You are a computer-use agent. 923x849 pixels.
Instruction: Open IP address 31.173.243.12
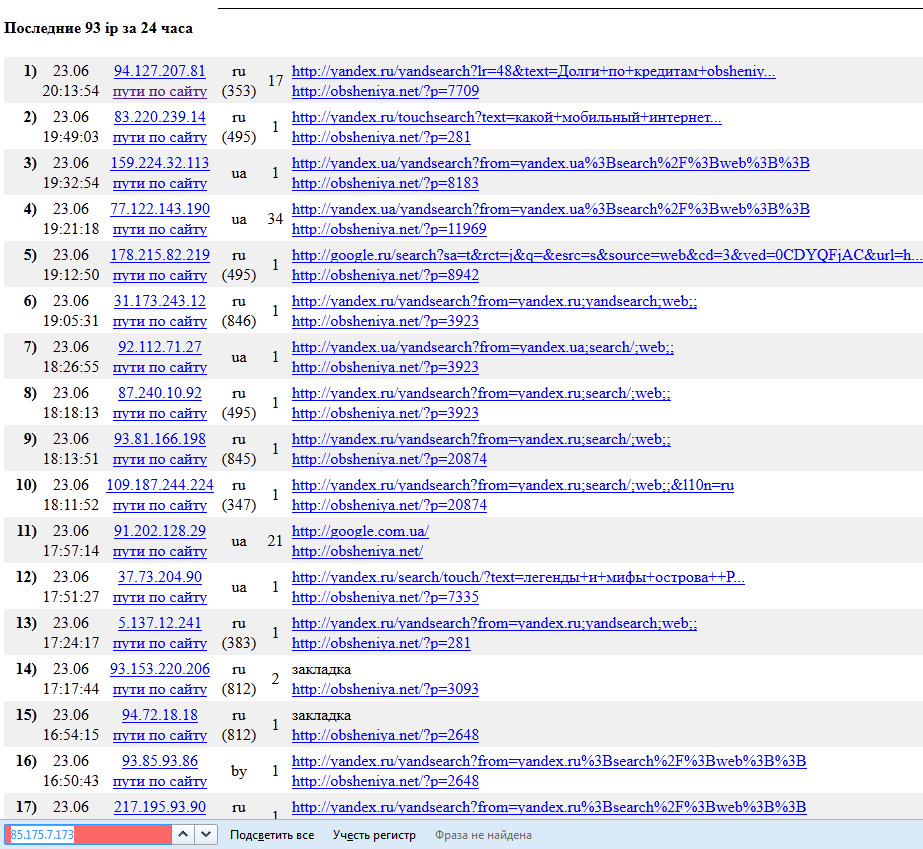[160, 301]
